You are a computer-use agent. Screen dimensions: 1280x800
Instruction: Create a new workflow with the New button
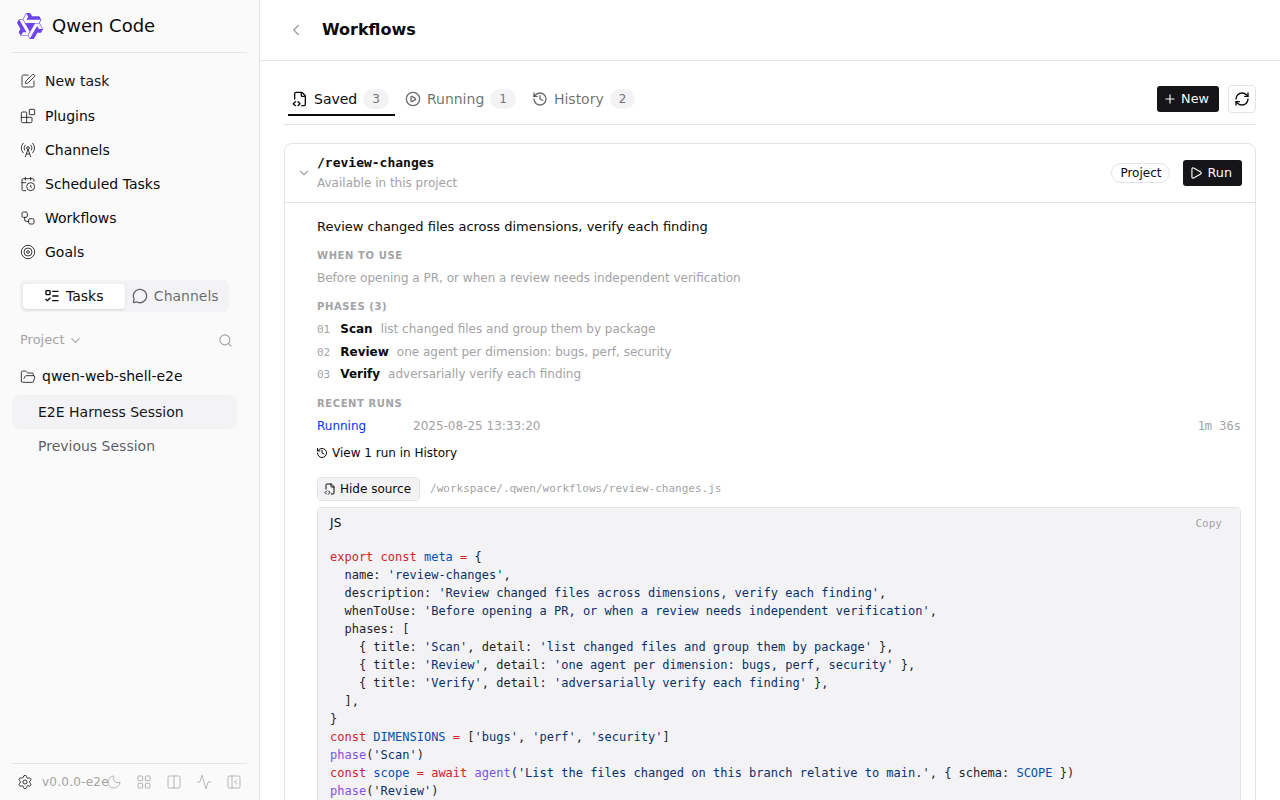(1187, 99)
